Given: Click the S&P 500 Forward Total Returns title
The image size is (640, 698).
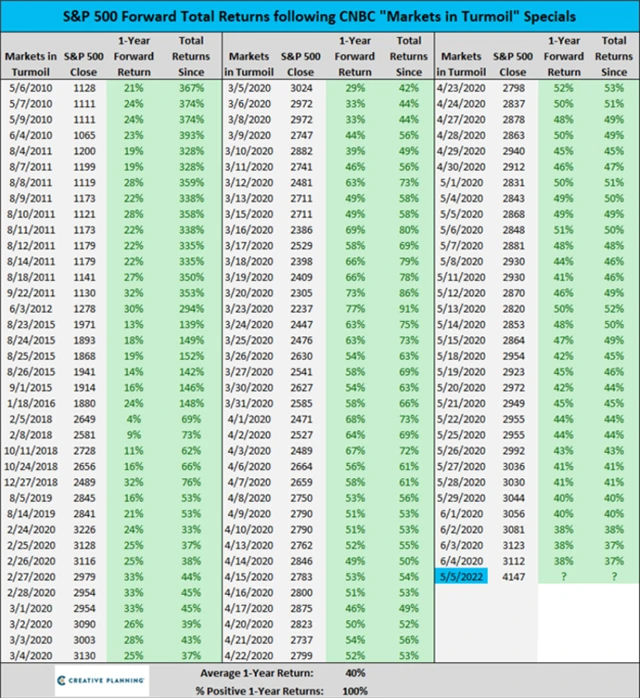Looking at the screenshot, I should click(x=319, y=14).
